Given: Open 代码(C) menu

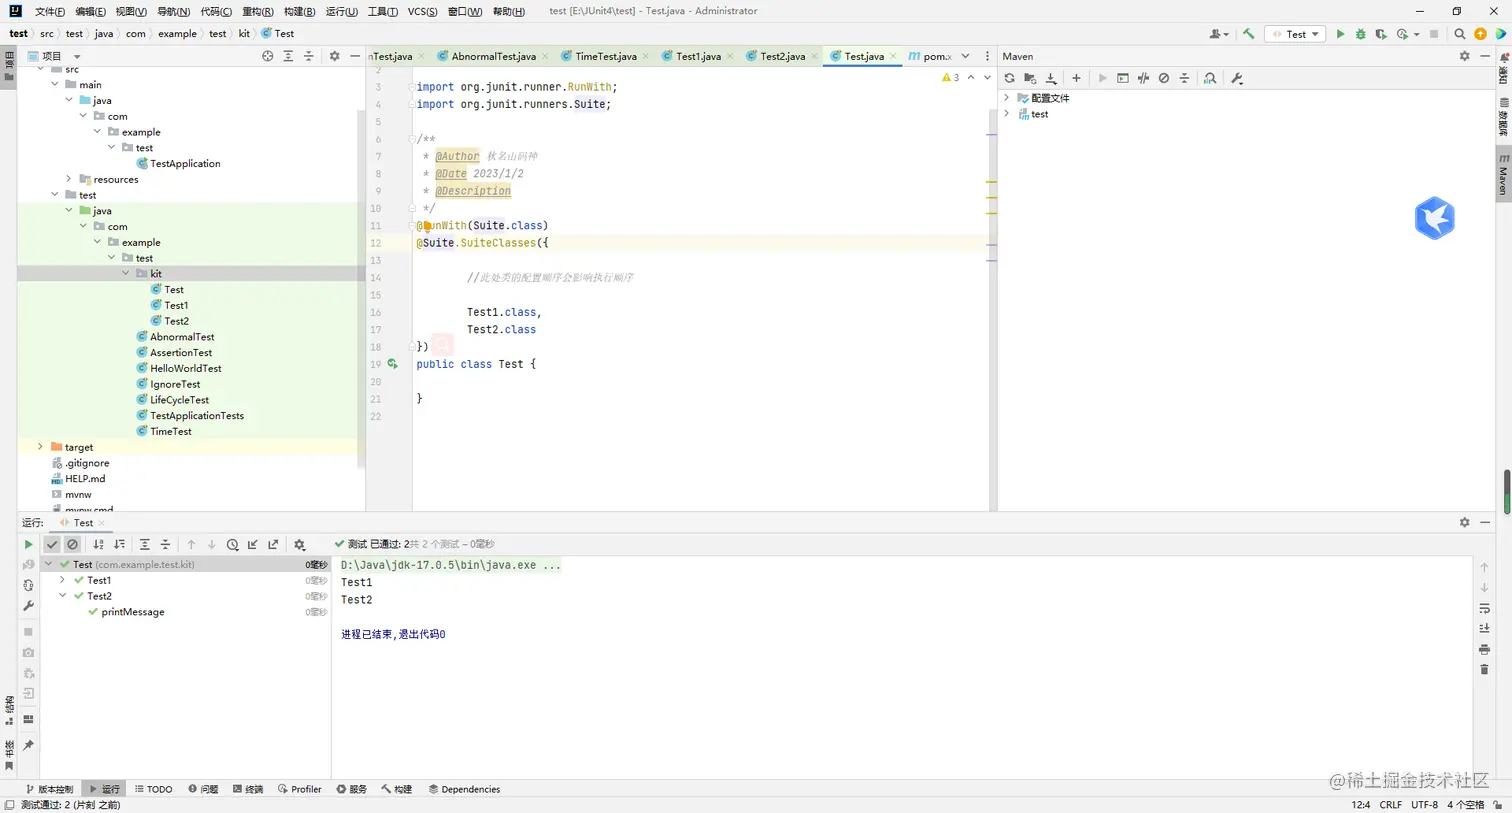Looking at the screenshot, I should click(x=216, y=11).
